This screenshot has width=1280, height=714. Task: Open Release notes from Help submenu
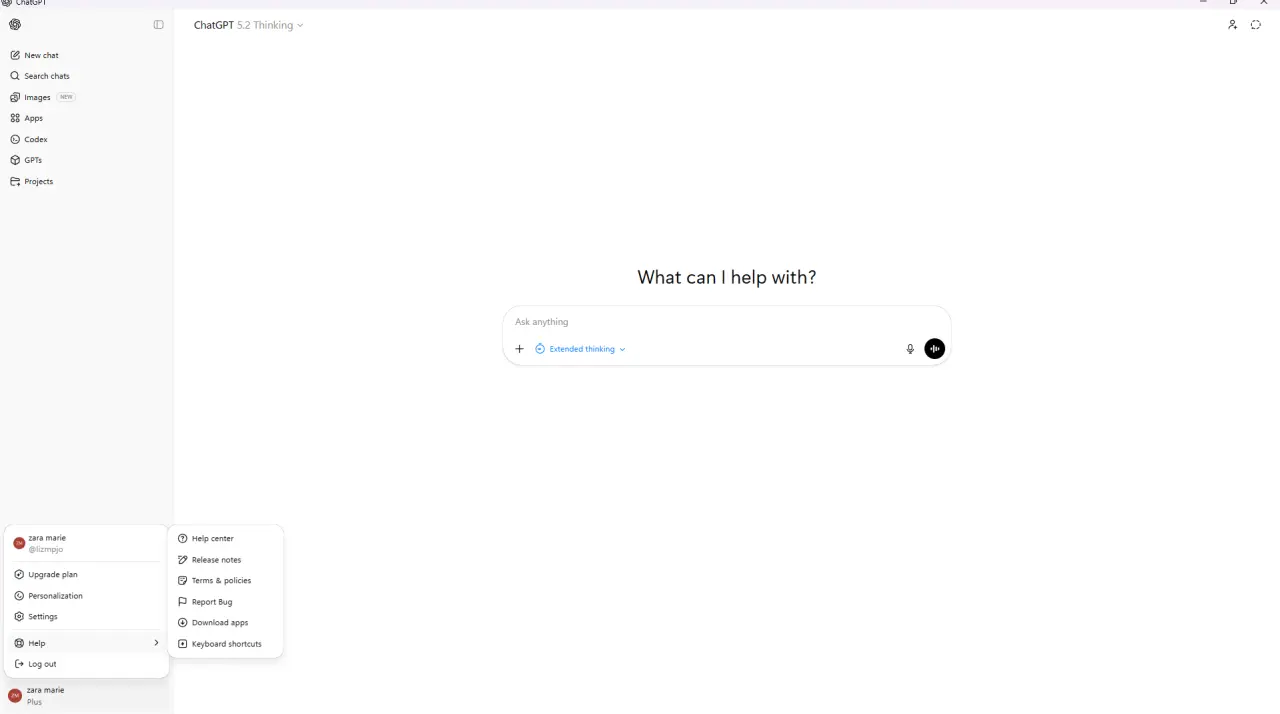coord(226,560)
